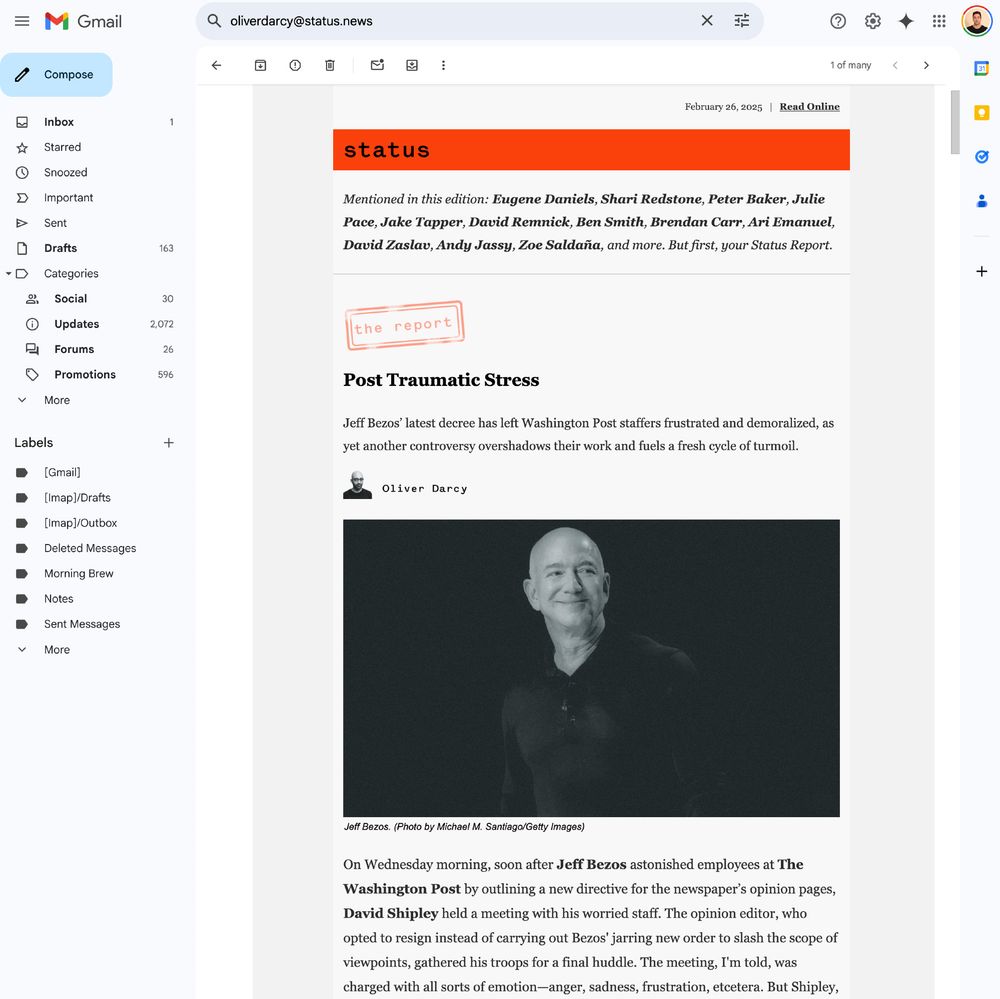Archive this email
The width and height of the screenshot is (1000, 999).
260,65
